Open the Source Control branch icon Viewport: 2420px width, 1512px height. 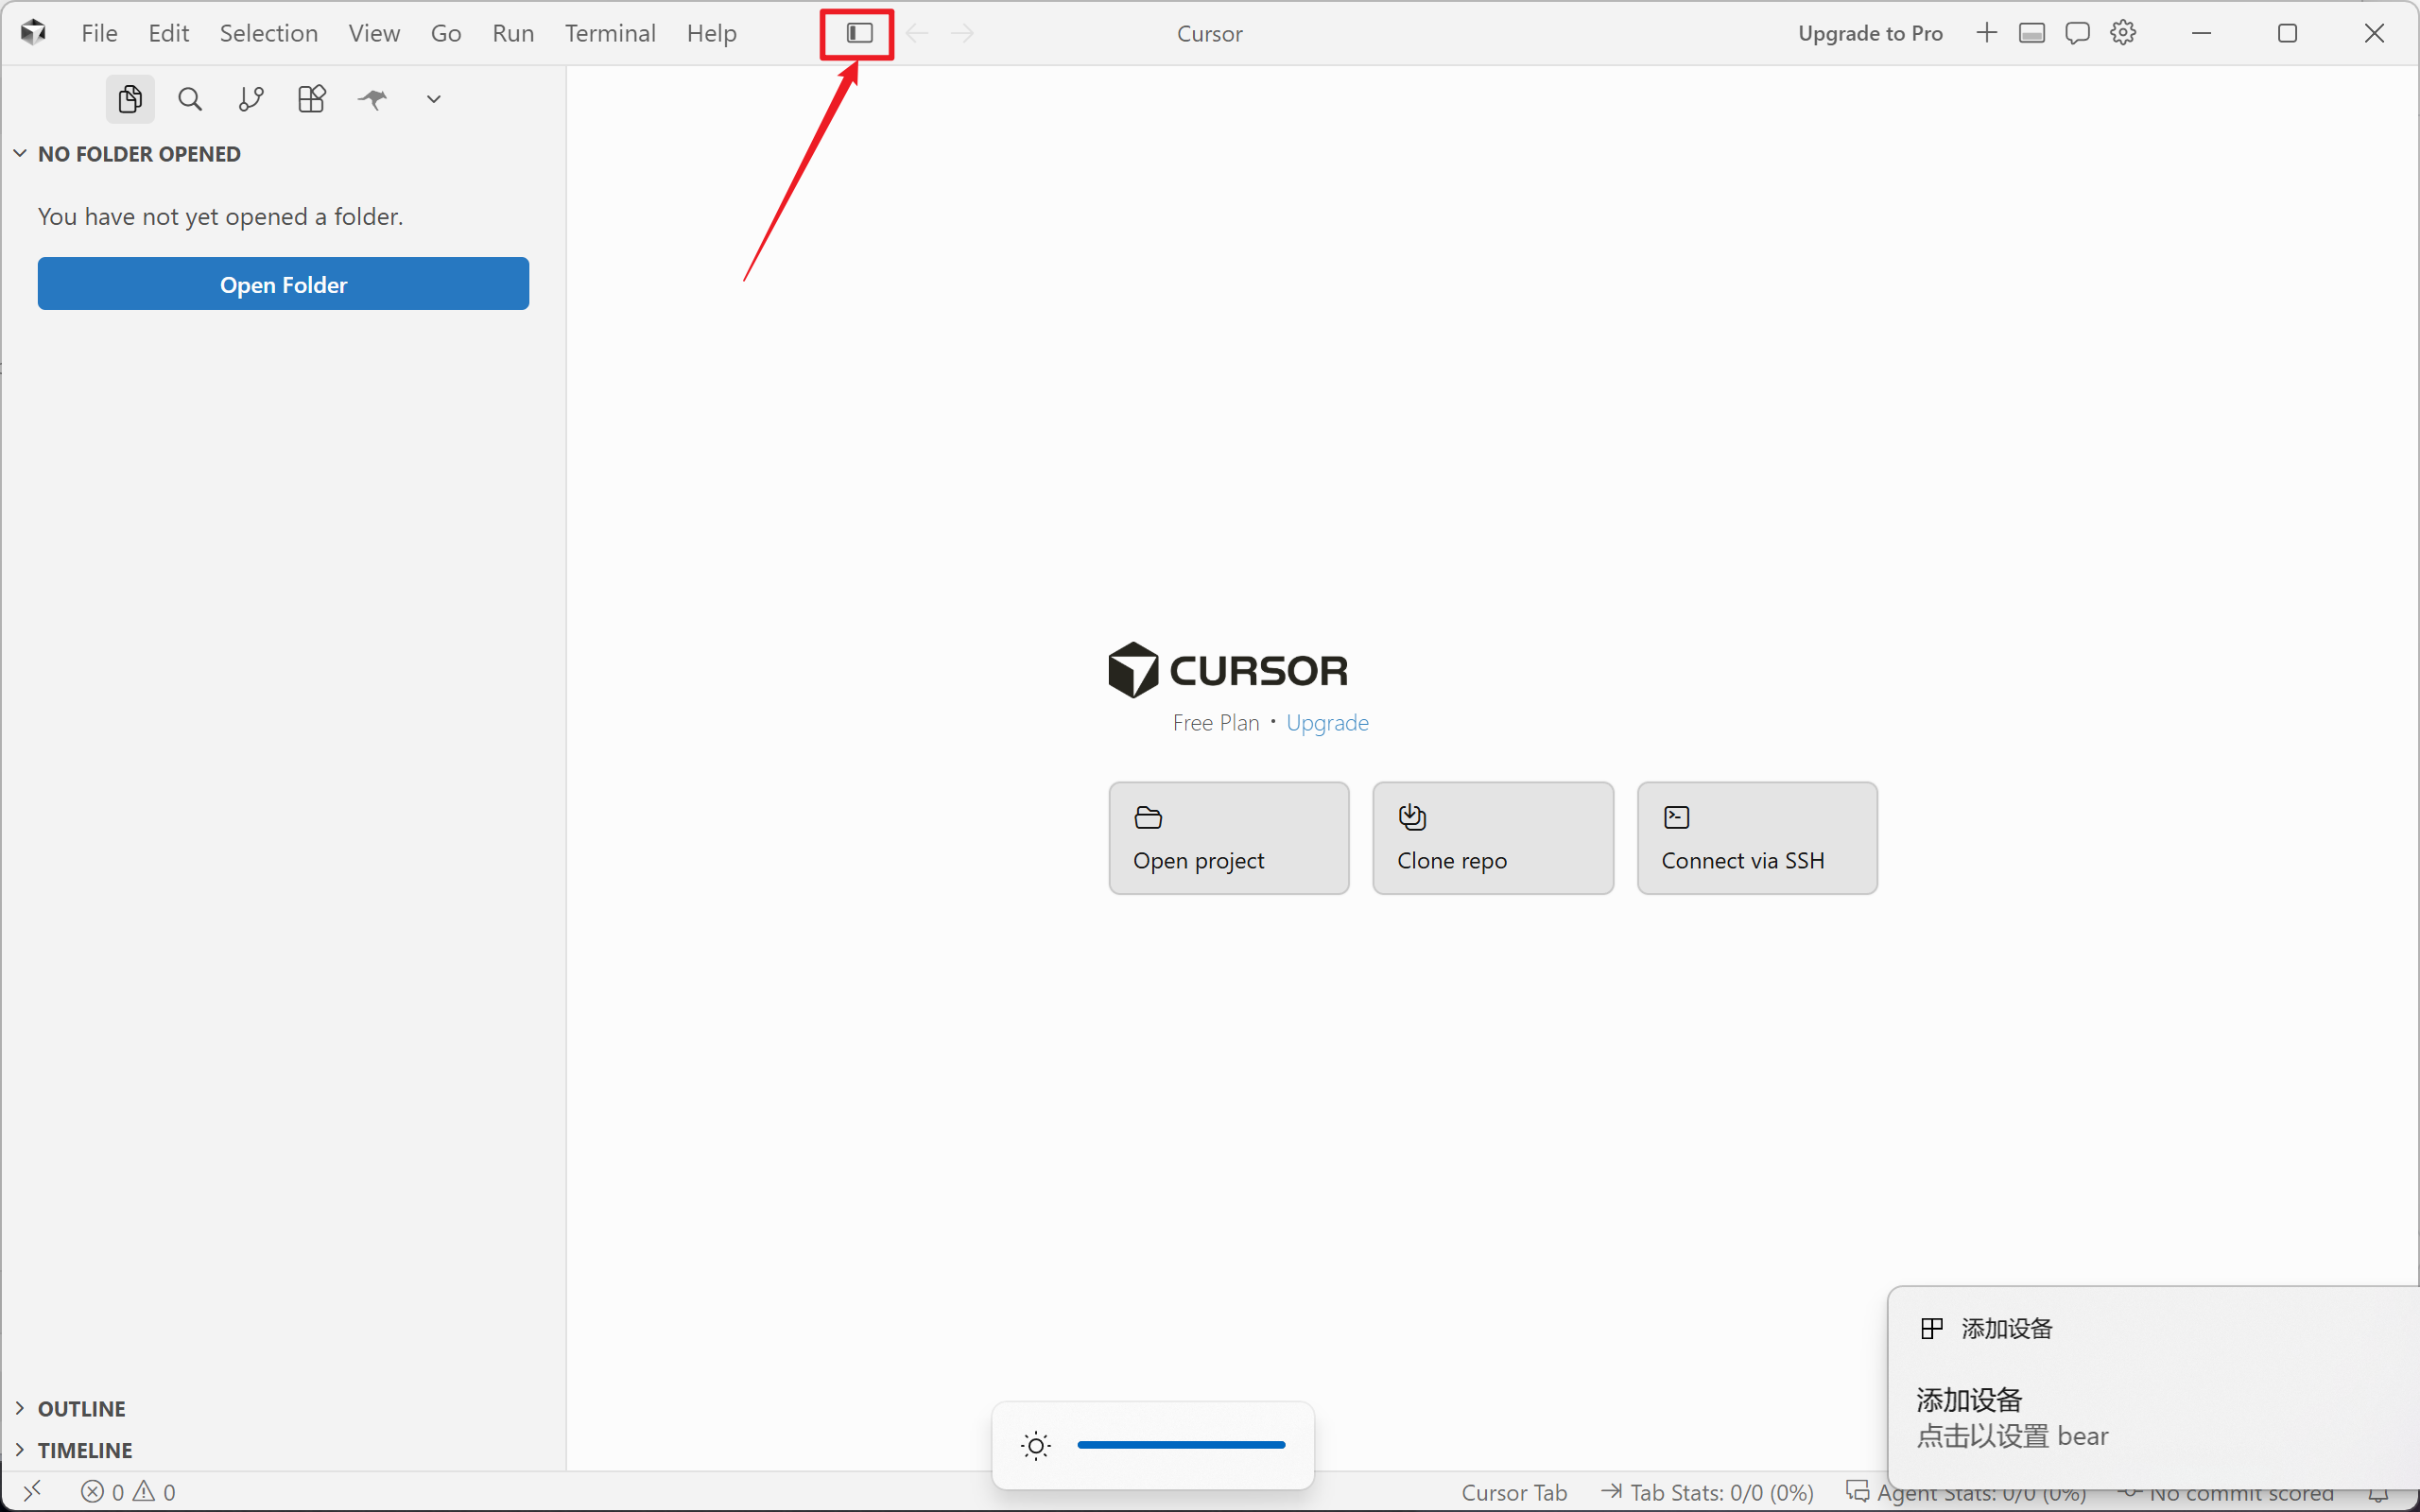[251, 99]
